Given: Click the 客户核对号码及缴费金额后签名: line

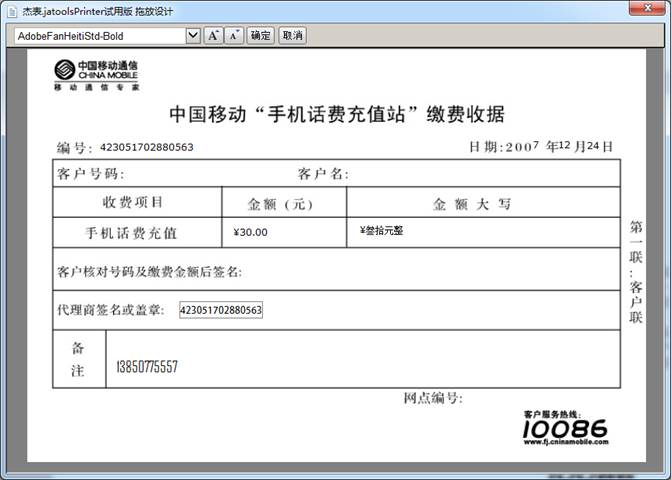Looking at the screenshot, I should [x=149, y=272].
